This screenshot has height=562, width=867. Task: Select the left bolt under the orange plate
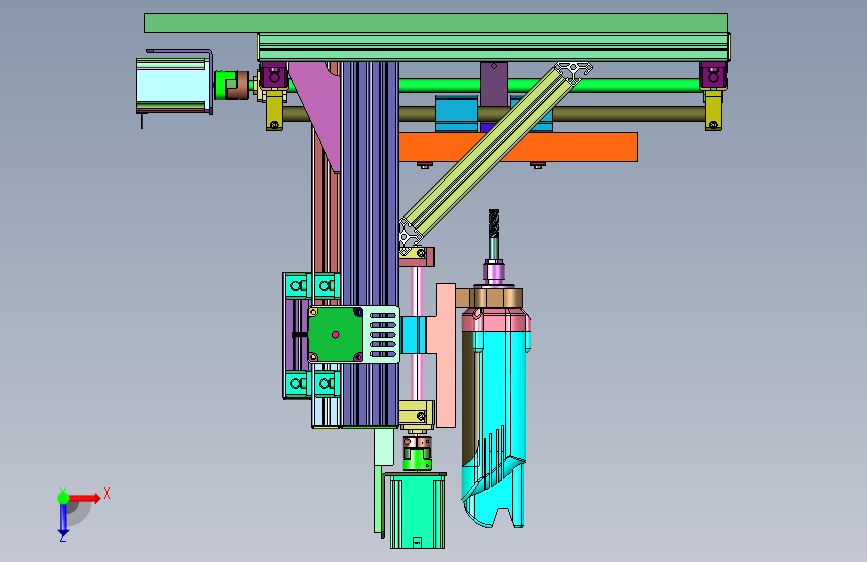[x=424, y=165]
